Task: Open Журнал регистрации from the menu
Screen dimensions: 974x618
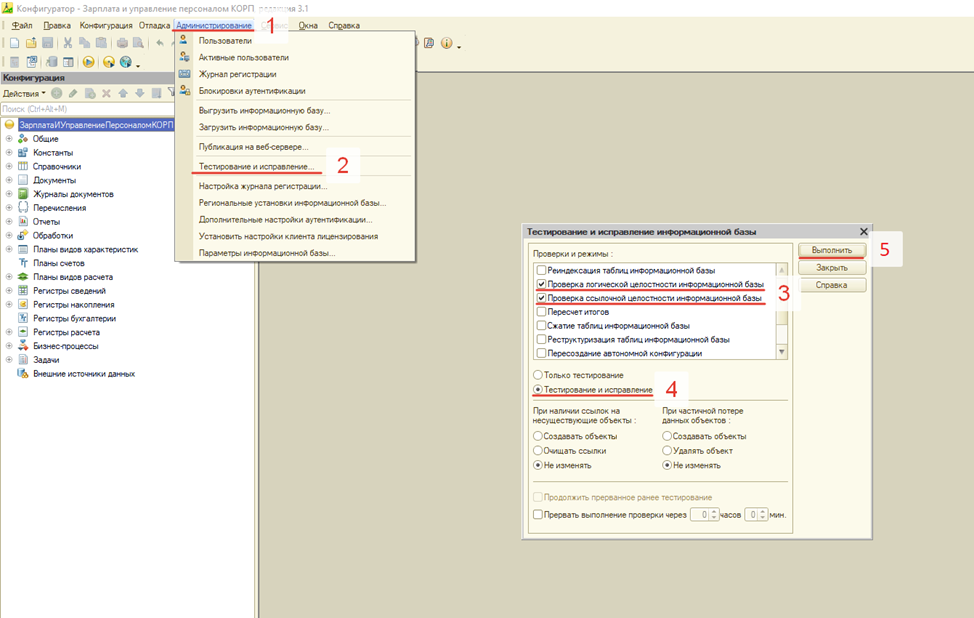Action: click(x=237, y=74)
